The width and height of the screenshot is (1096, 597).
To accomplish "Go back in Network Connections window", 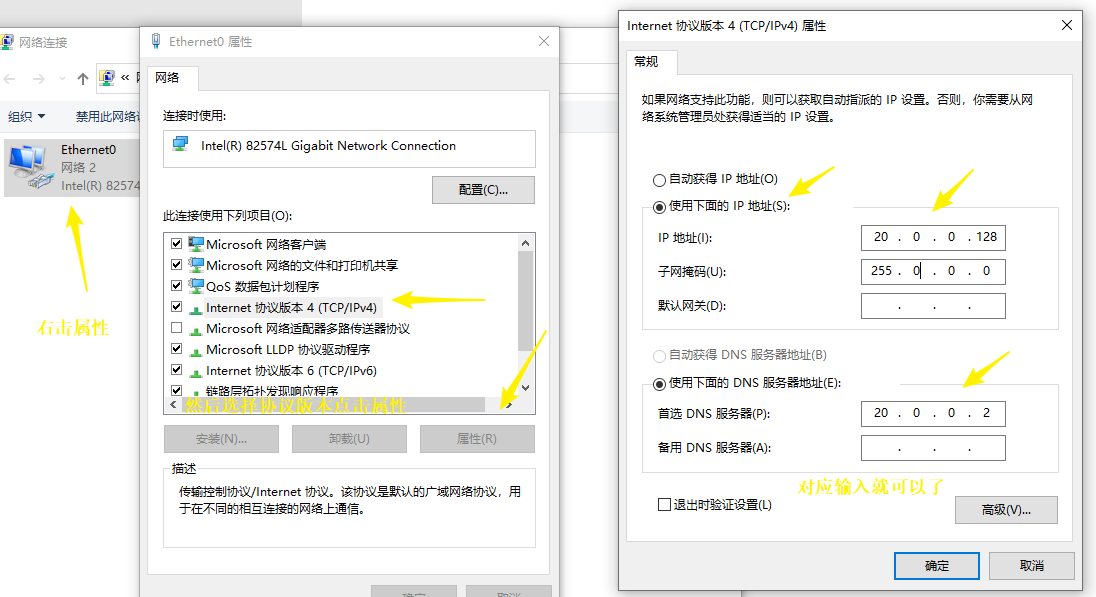I will tap(10, 79).
